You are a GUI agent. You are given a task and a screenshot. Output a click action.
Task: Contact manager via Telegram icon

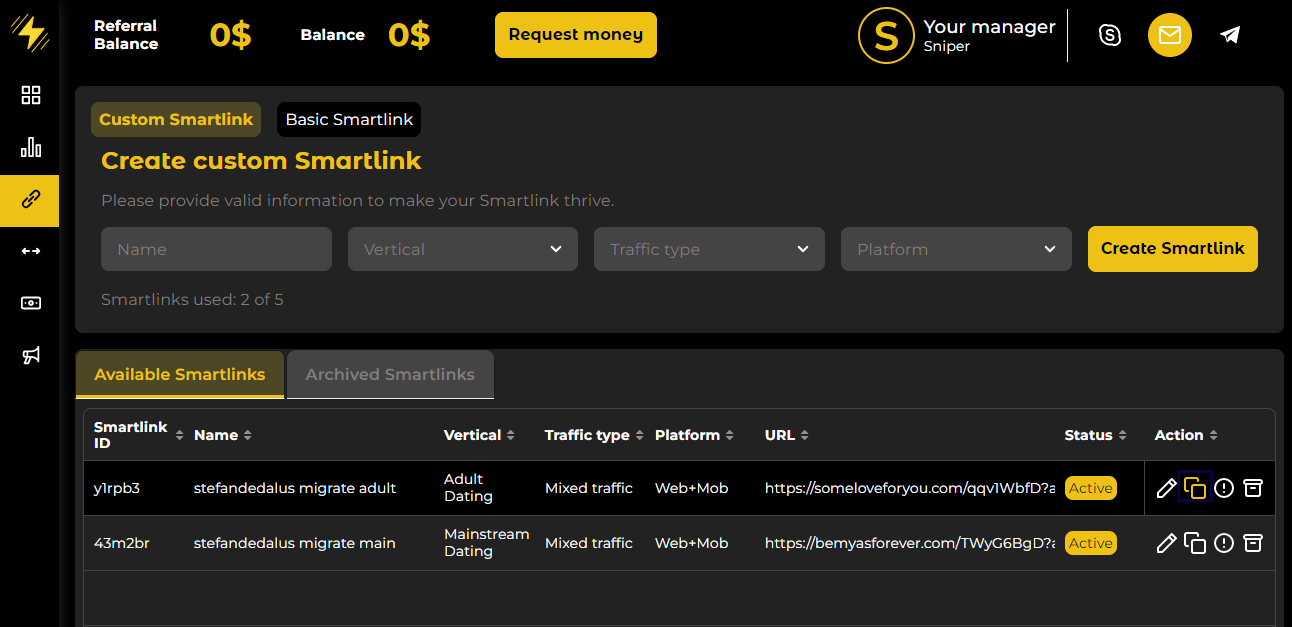tap(1230, 36)
